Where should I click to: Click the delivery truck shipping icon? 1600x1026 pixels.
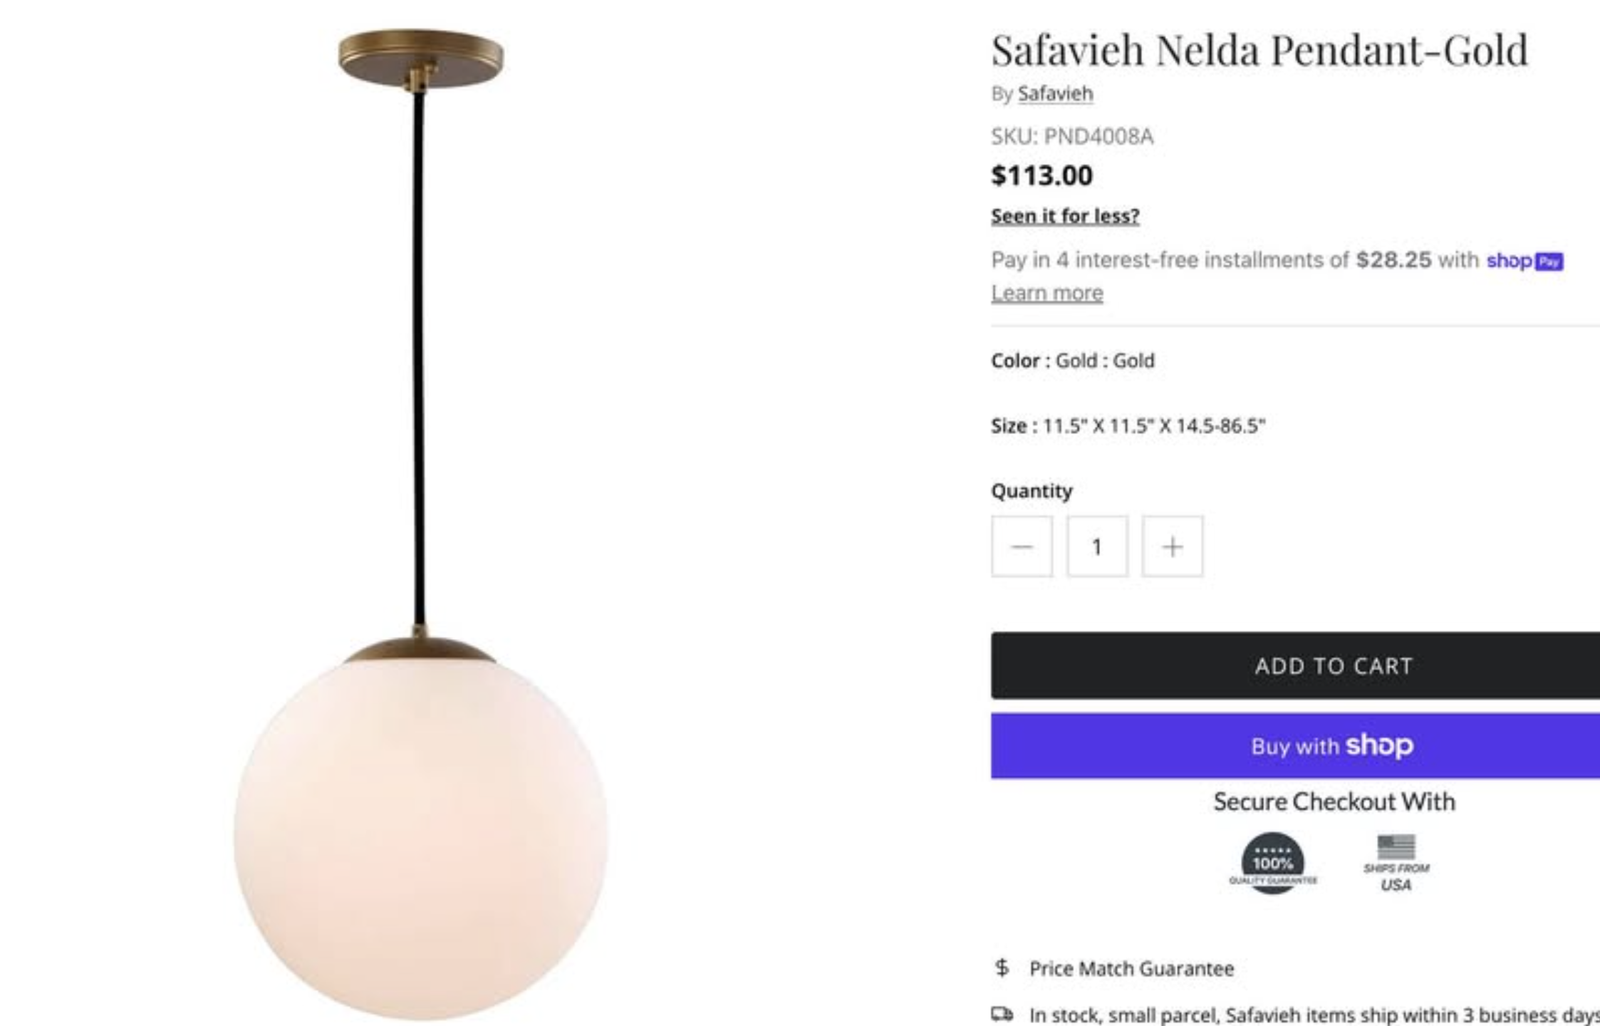point(1002,1014)
